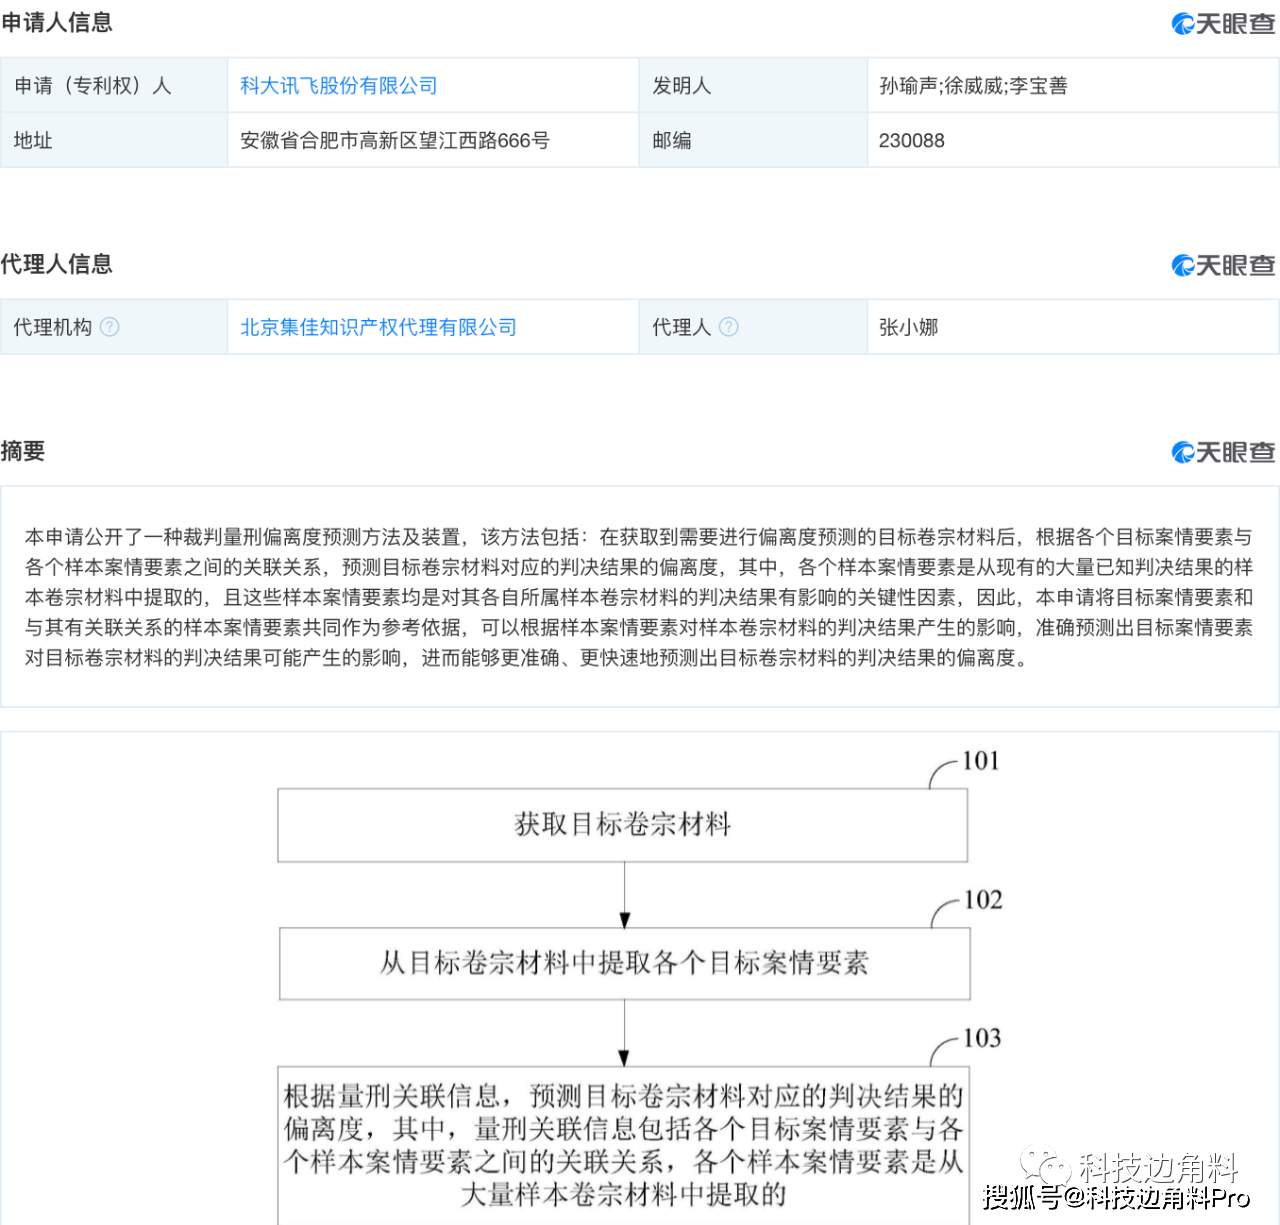Click the WeChat icon in the 科技边角料 watermark
This screenshot has width=1280, height=1225.
click(x=1044, y=1166)
